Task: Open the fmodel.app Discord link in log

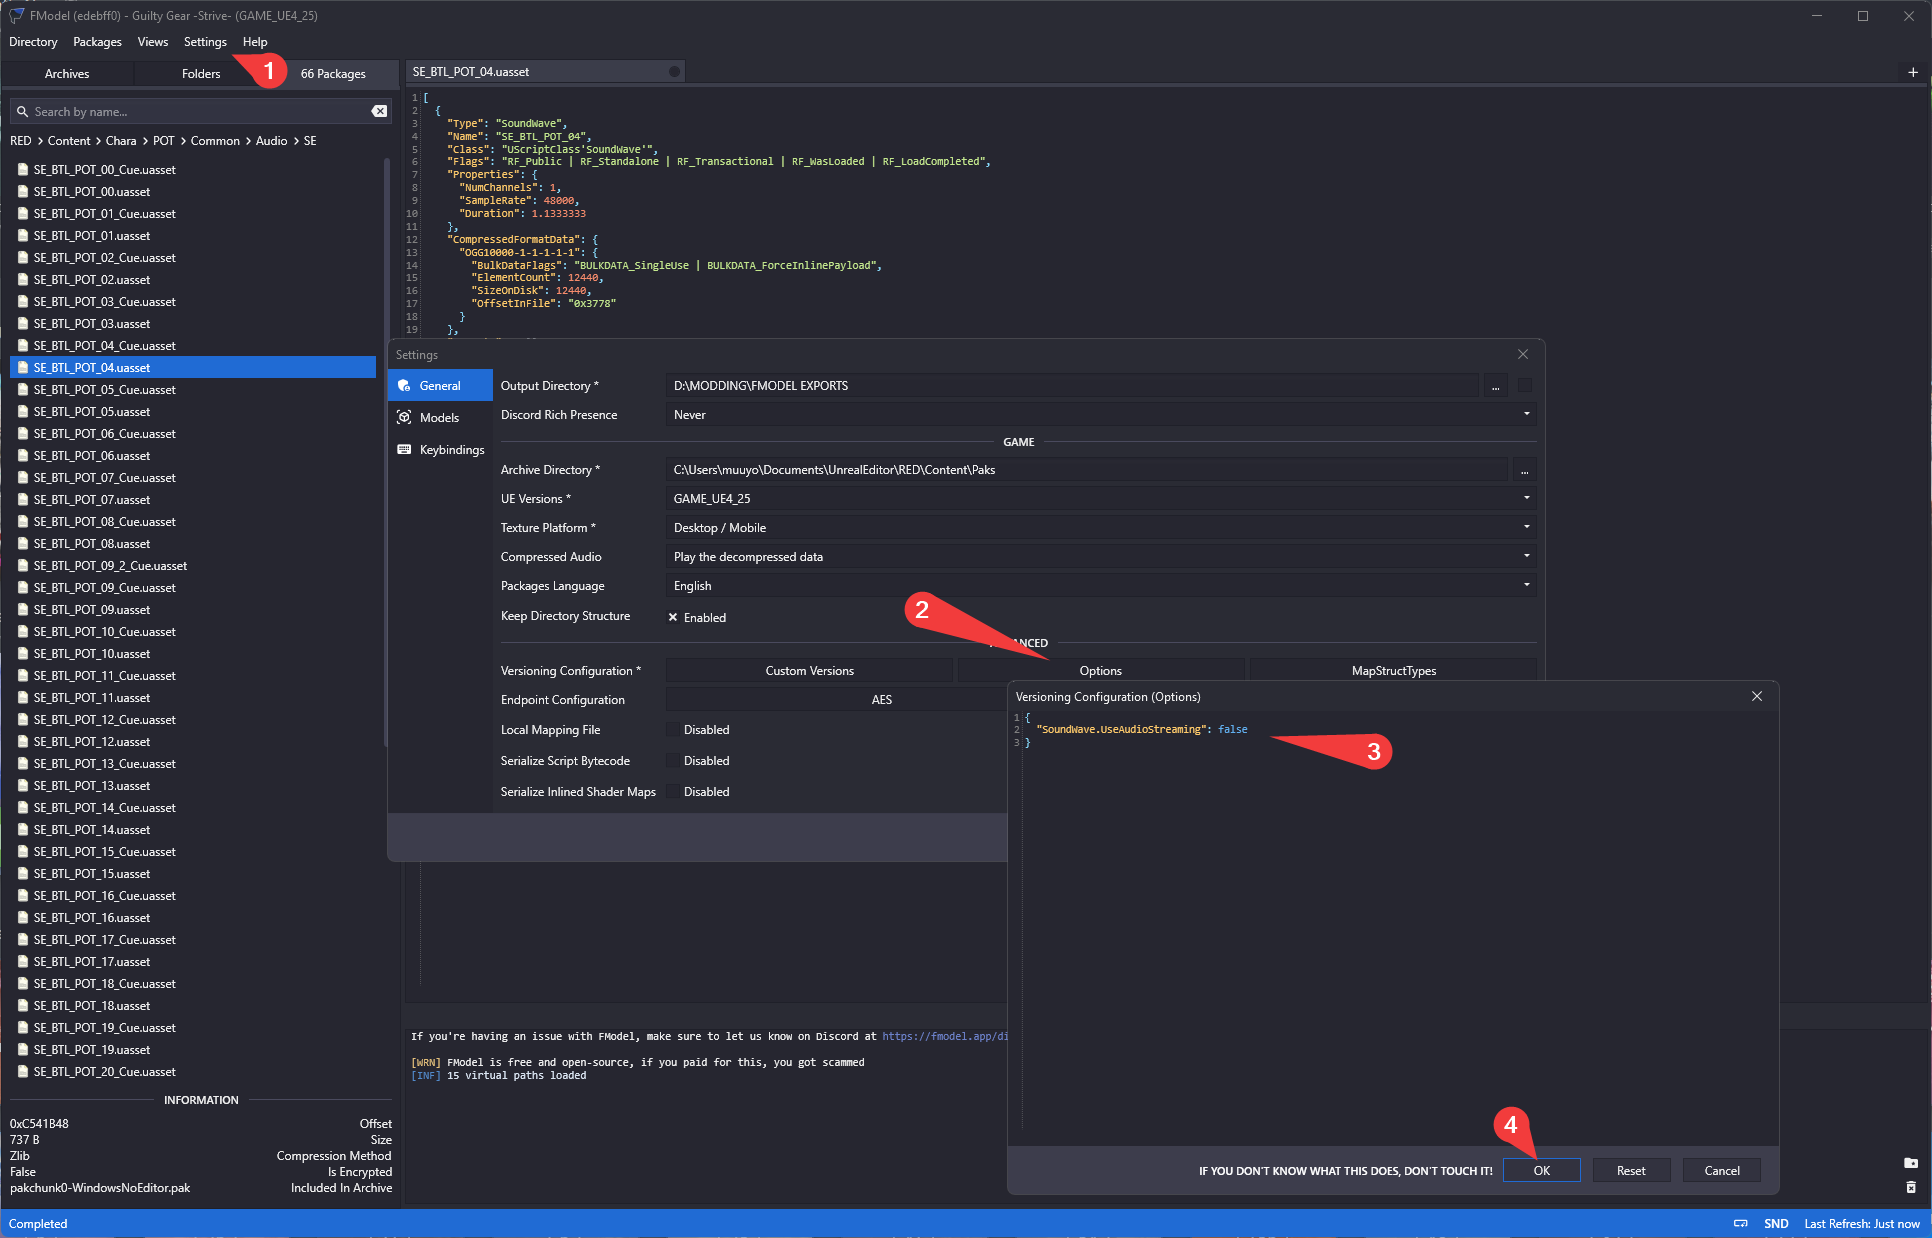Action: 945,1036
